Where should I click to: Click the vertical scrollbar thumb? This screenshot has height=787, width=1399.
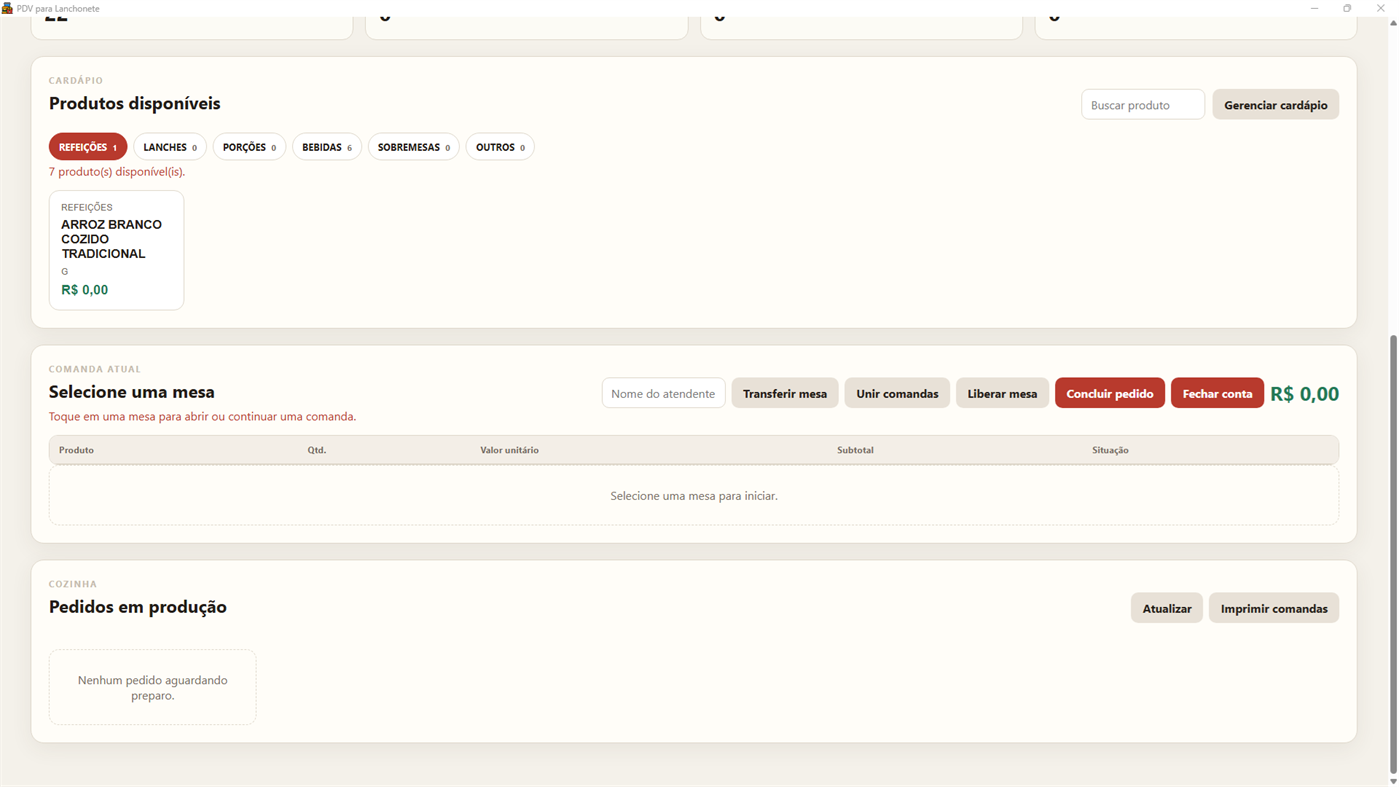tap(1393, 555)
